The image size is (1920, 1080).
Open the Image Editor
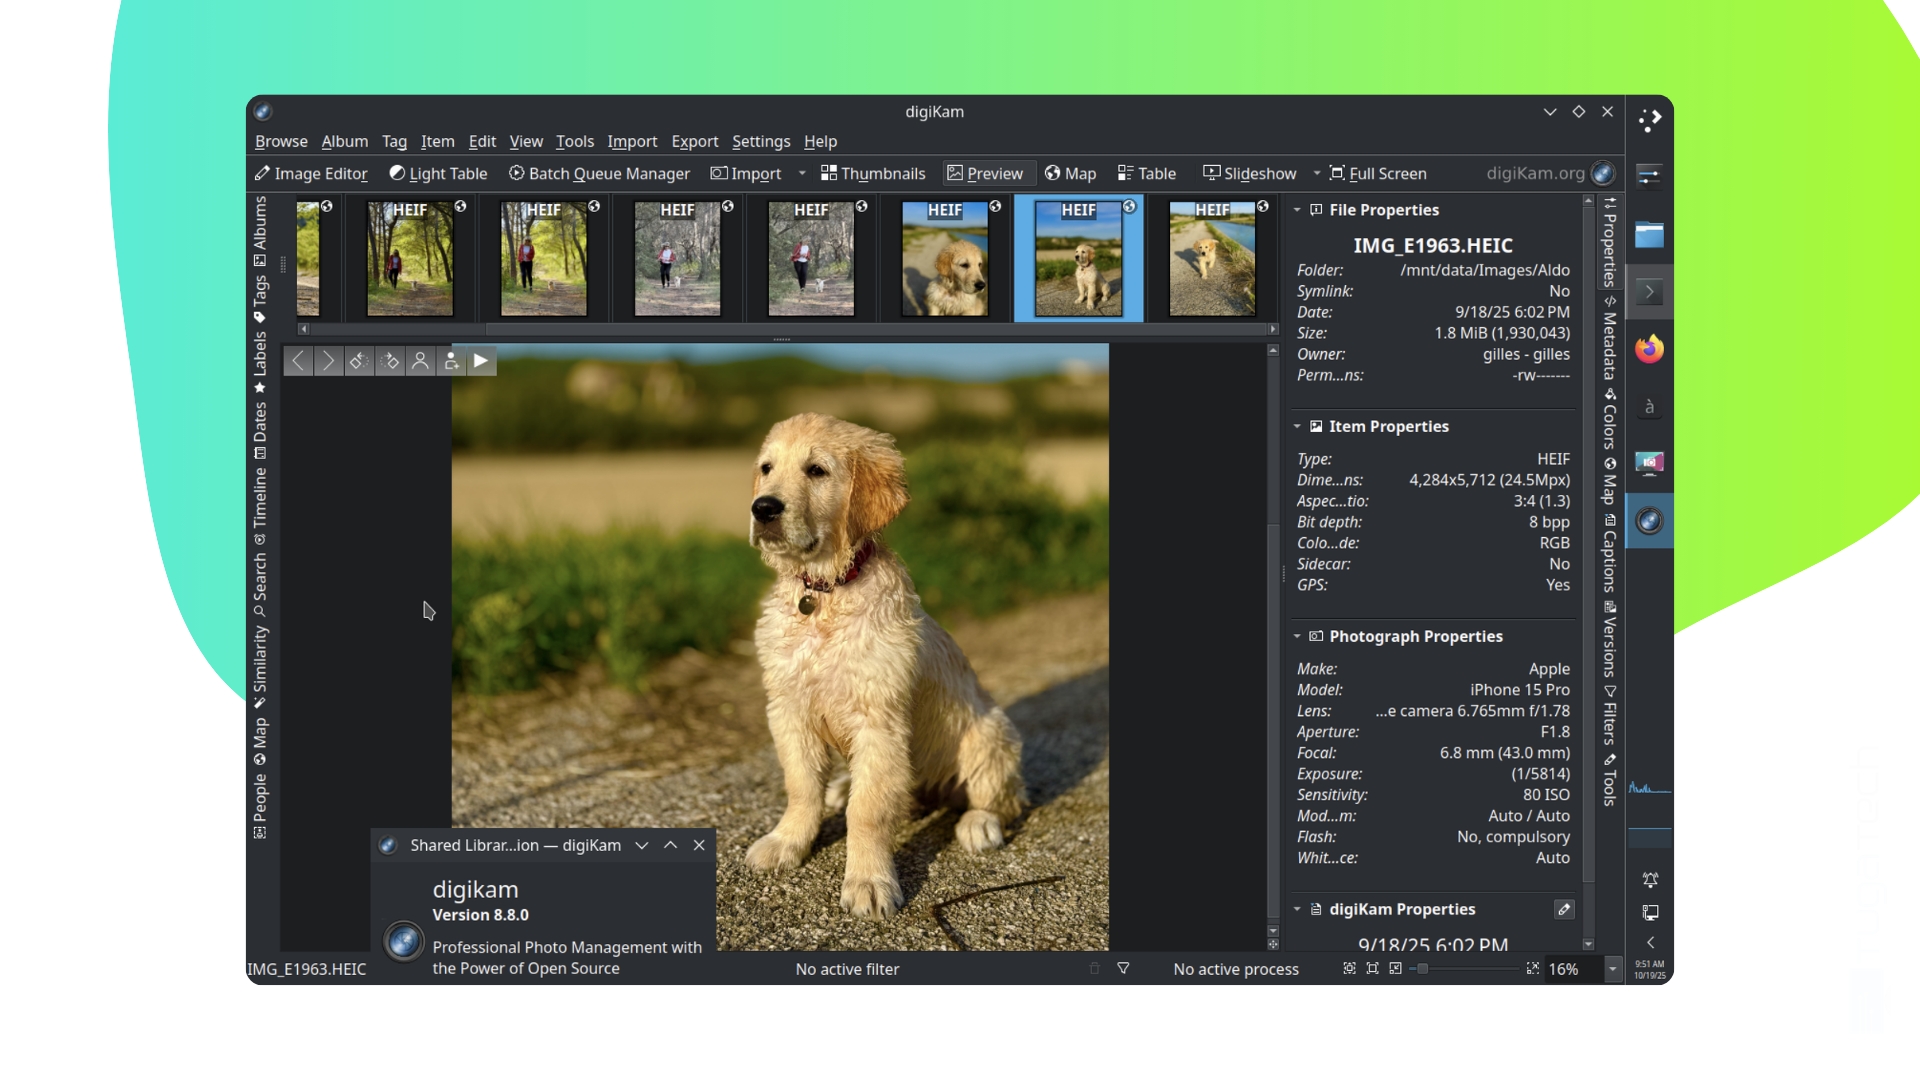pos(311,173)
